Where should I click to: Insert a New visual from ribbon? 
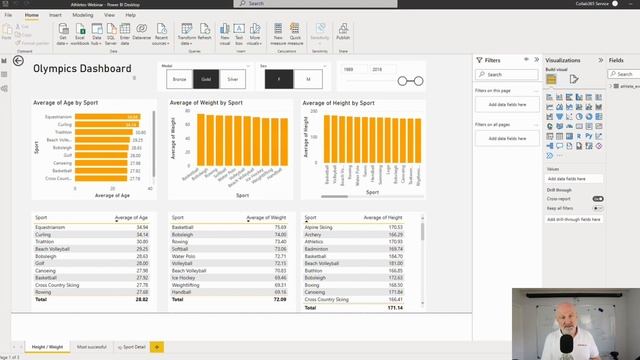(225, 34)
